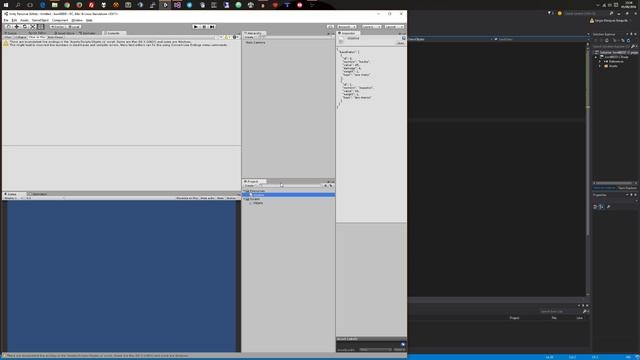Select the Rotate tool in Unity toolbar

pos(24,27)
